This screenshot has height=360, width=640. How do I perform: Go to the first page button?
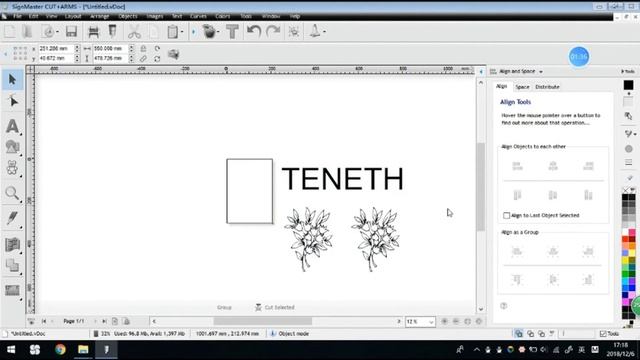[44, 321]
